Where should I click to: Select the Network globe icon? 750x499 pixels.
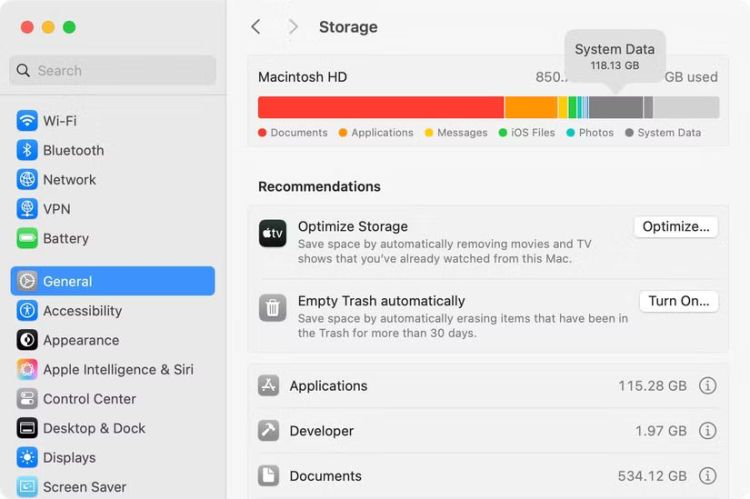[x=27, y=180]
